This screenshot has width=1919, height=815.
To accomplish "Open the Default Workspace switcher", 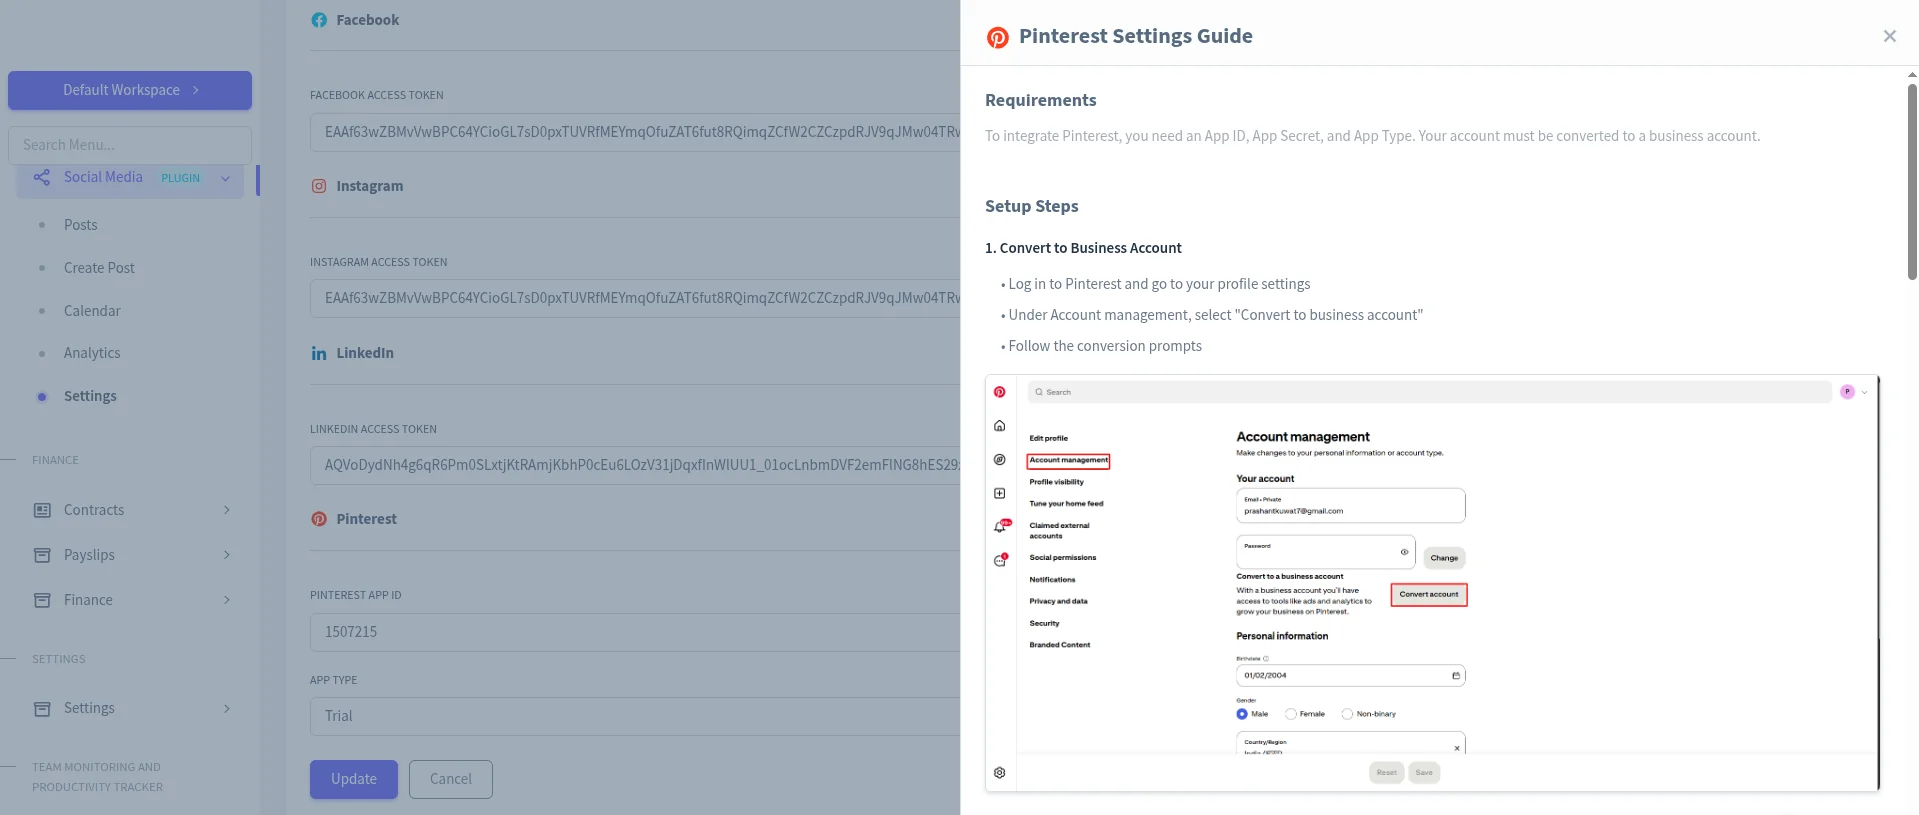I will [130, 90].
